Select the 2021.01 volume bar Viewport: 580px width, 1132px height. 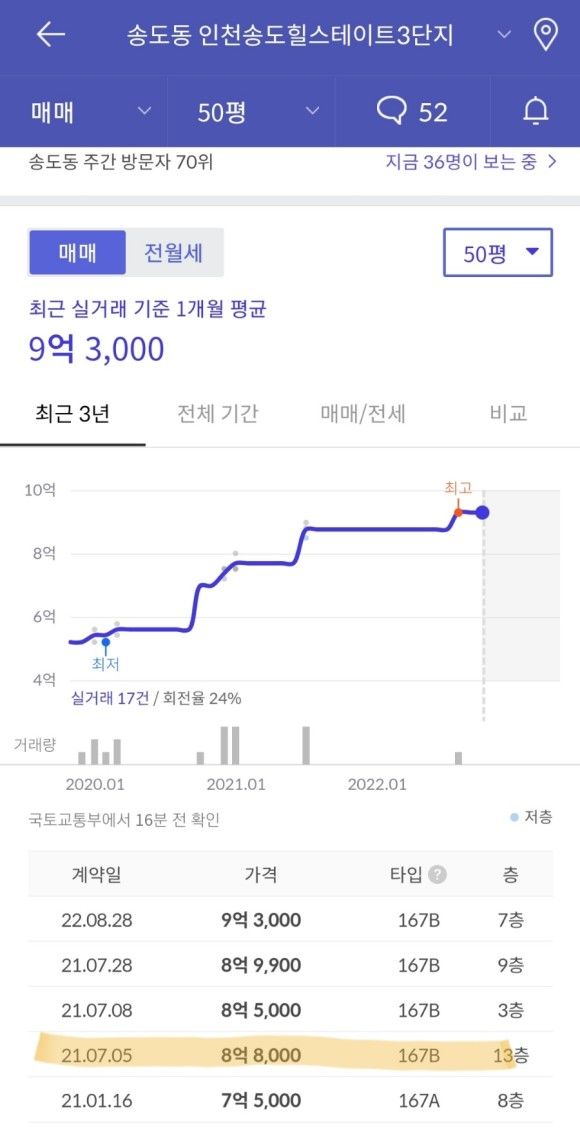(x=234, y=745)
